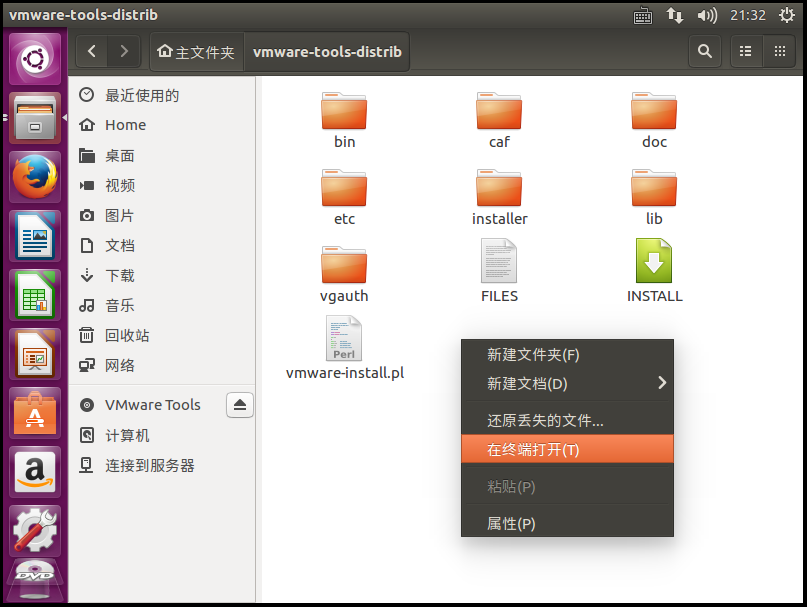Click 主文件夹 path bar button
807x607 pixels.
[x=197, y=51]
